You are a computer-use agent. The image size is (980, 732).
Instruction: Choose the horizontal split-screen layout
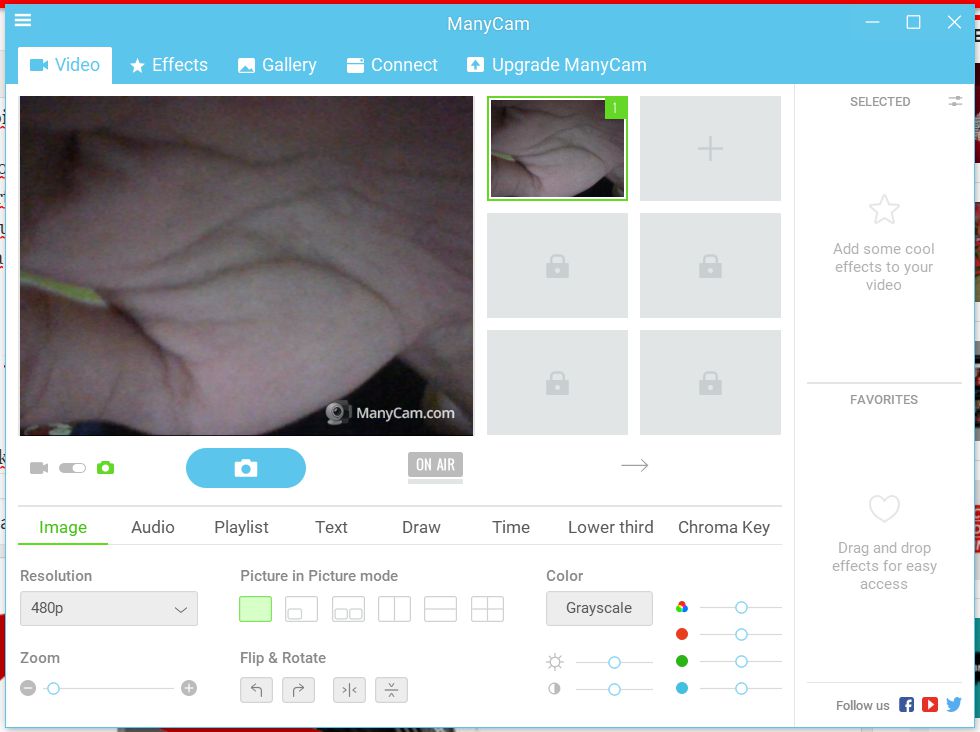pyautogui.click(x=441, y=609)
